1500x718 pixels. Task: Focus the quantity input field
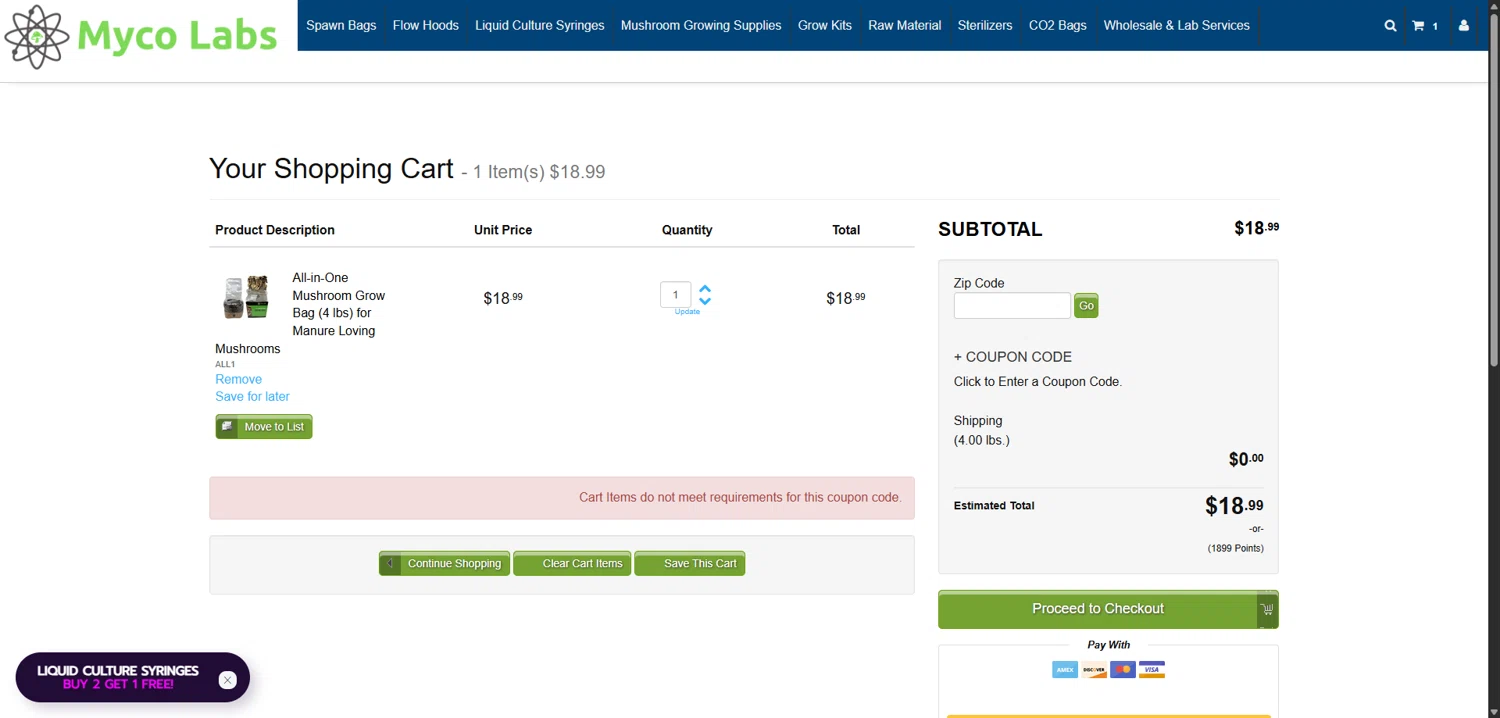675,294
